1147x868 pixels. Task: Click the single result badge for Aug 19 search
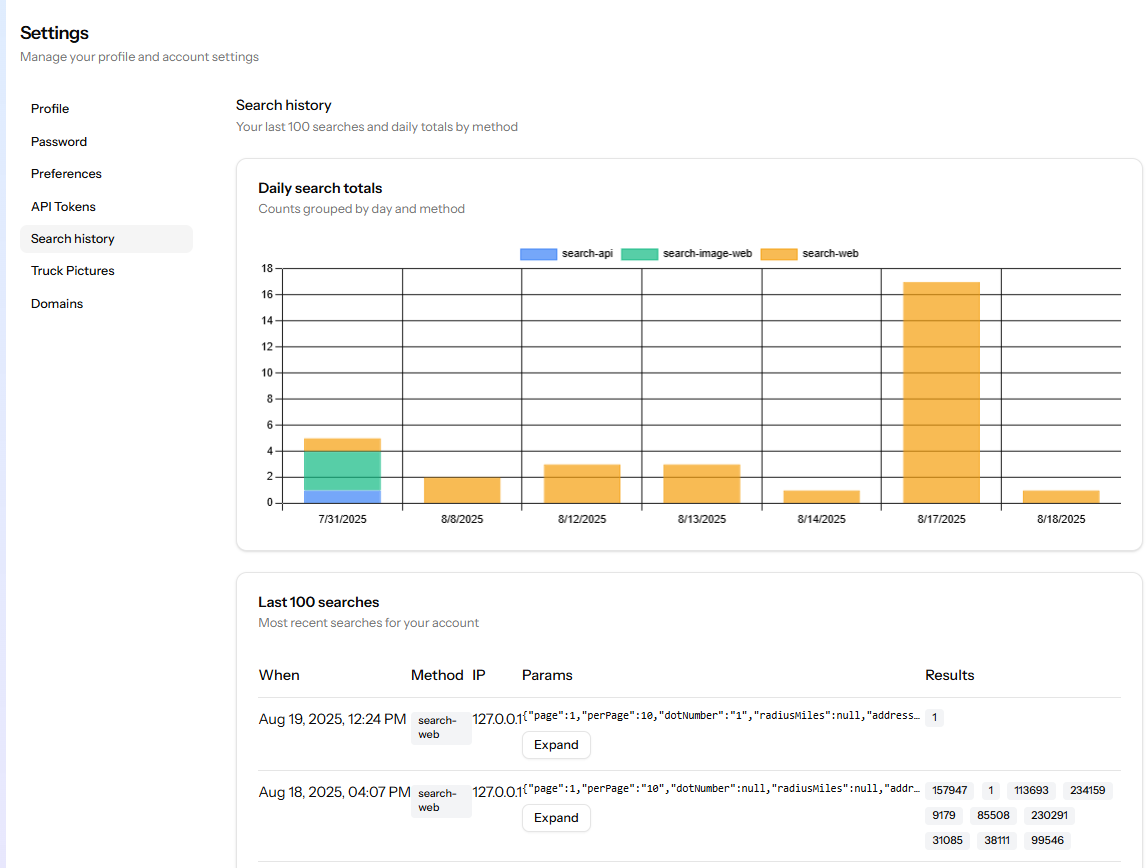pos(933,718)
